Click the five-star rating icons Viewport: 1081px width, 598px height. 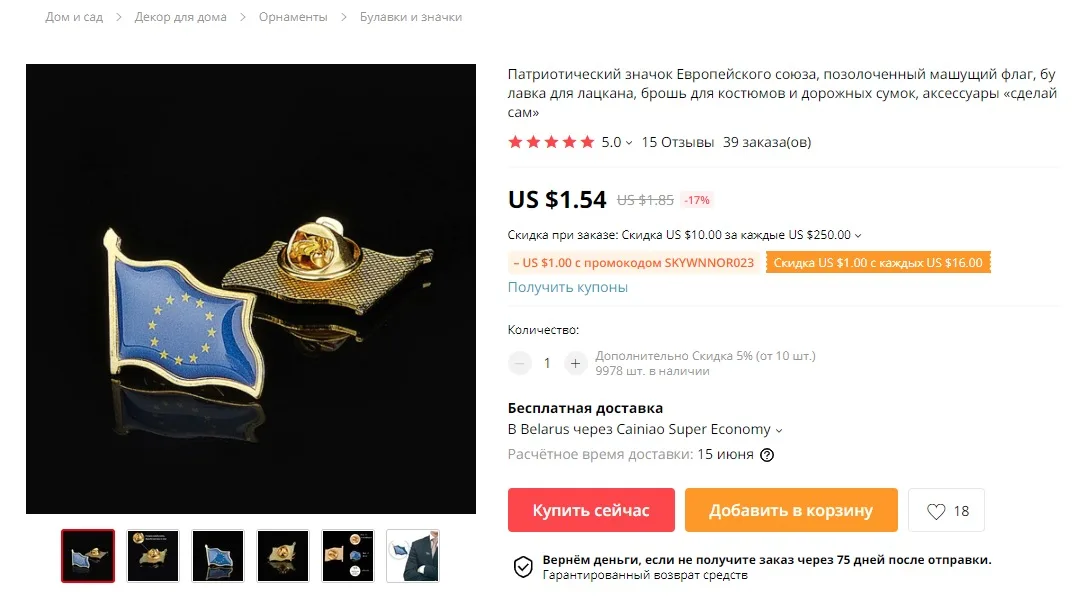click(x=551, y=142)
